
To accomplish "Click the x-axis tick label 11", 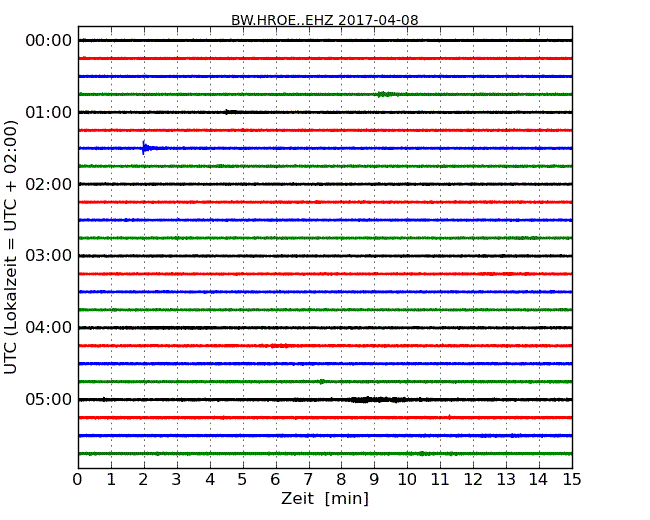I will click(x=440, y=480).
